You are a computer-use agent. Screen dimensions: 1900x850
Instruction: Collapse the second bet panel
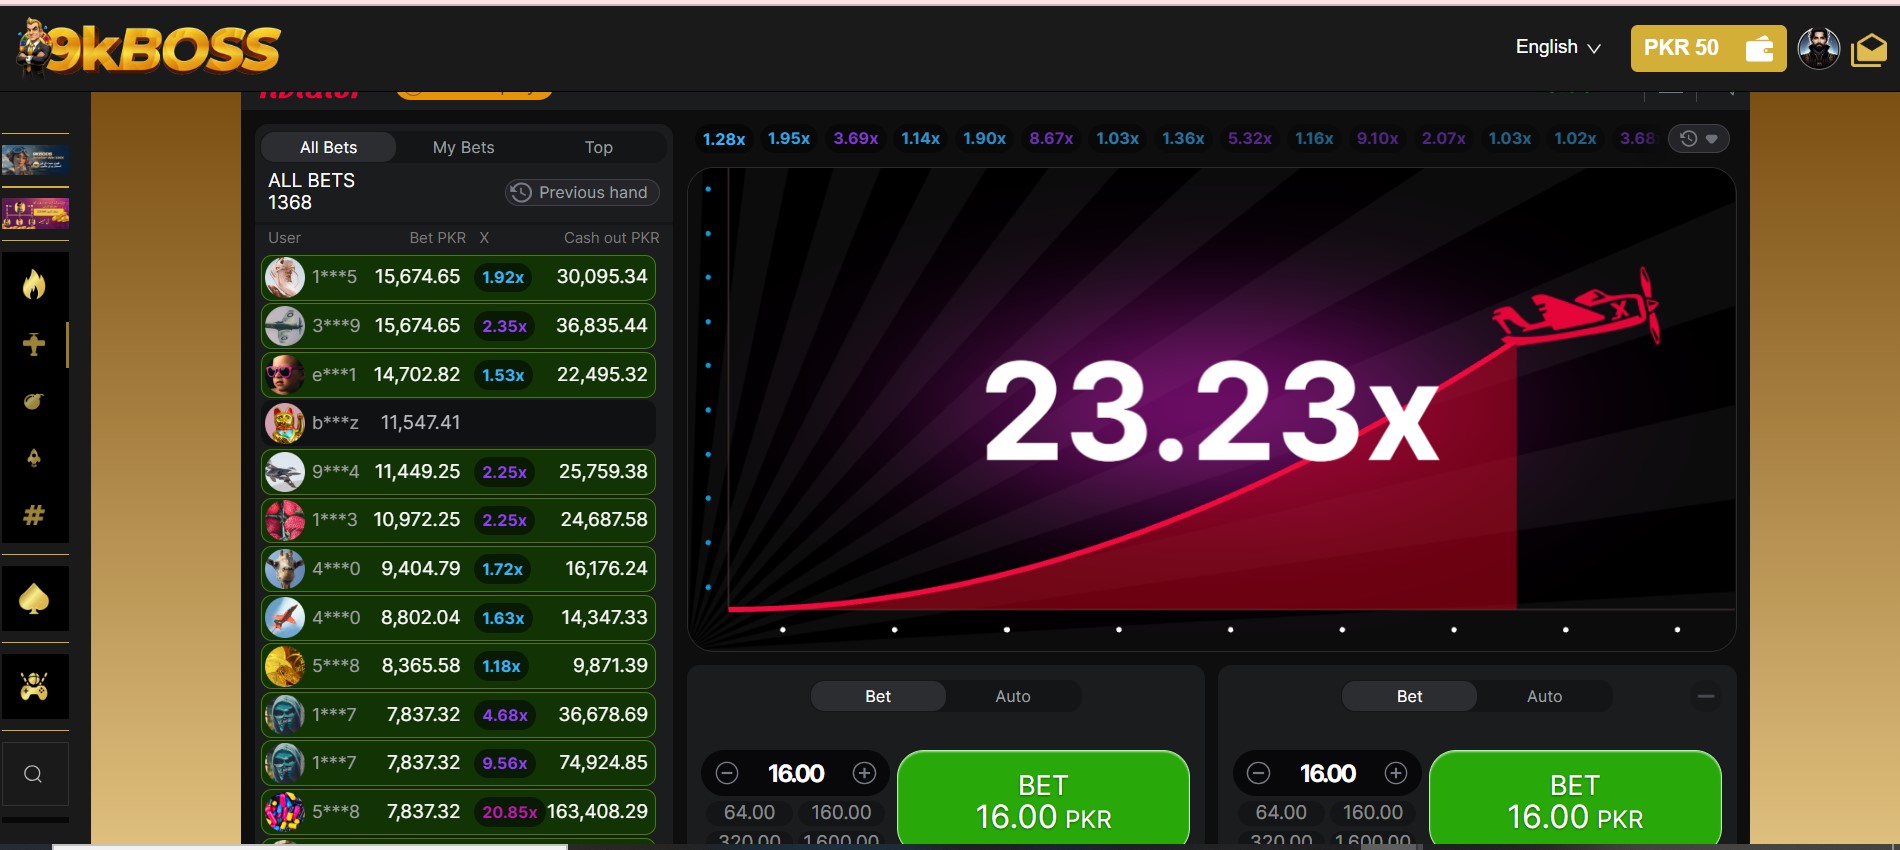[1706, 696]
